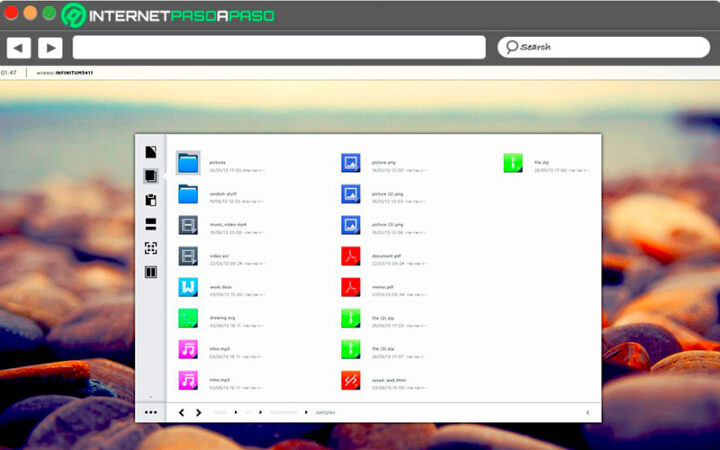Click the new file icon in sidebar
This screenshot has height=450, width=720.
click(151, 153)
